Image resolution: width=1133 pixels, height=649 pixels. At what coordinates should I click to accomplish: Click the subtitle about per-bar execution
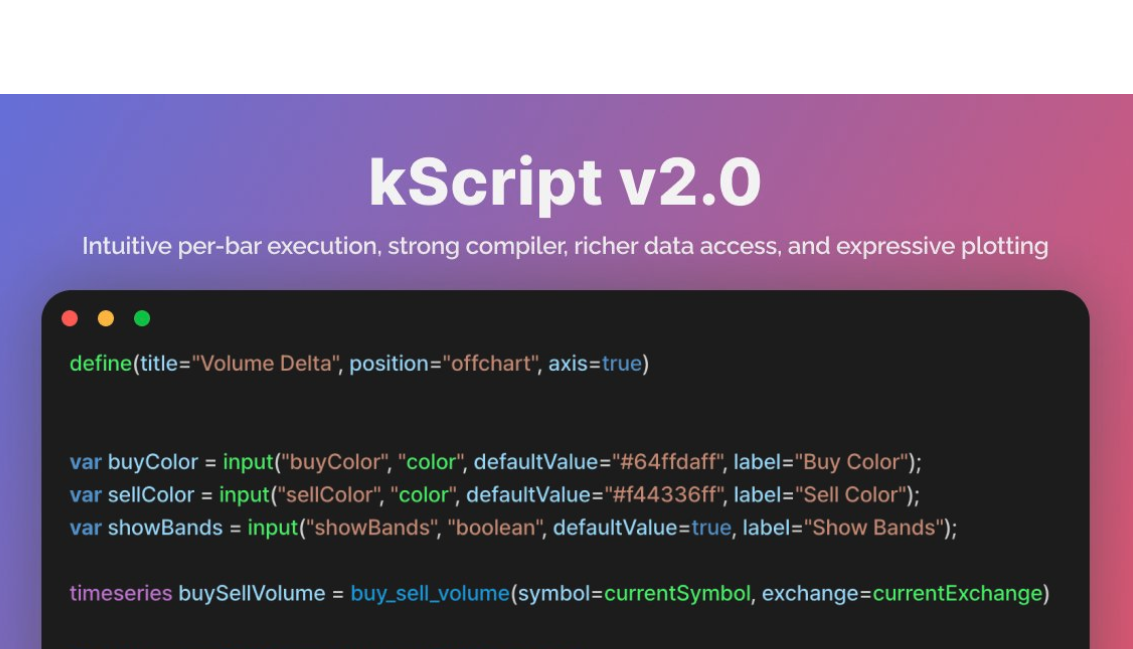point(565,246)
